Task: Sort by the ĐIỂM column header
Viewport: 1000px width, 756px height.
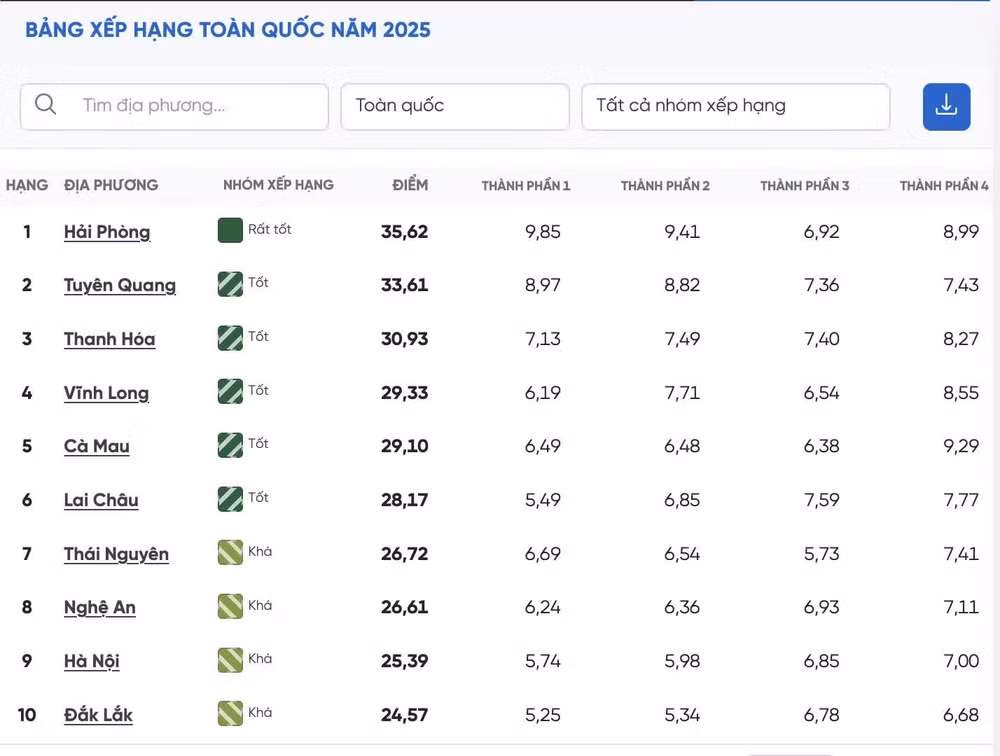Action: pyautogui.click(x=410, y=185)
